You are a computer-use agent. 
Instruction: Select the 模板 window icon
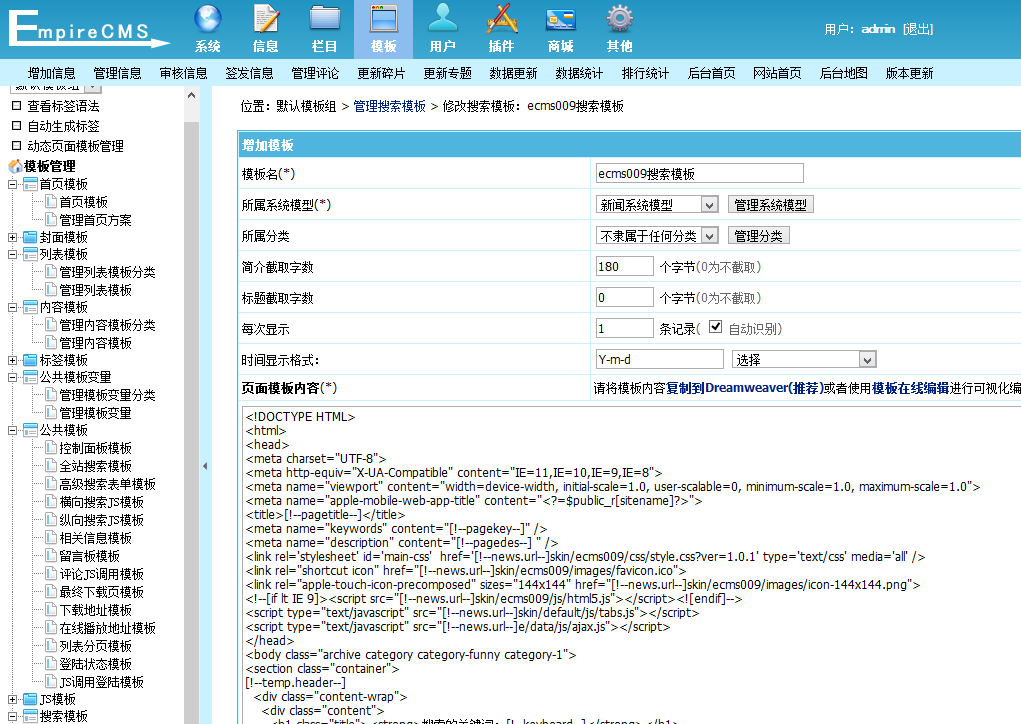click(384, 20)
